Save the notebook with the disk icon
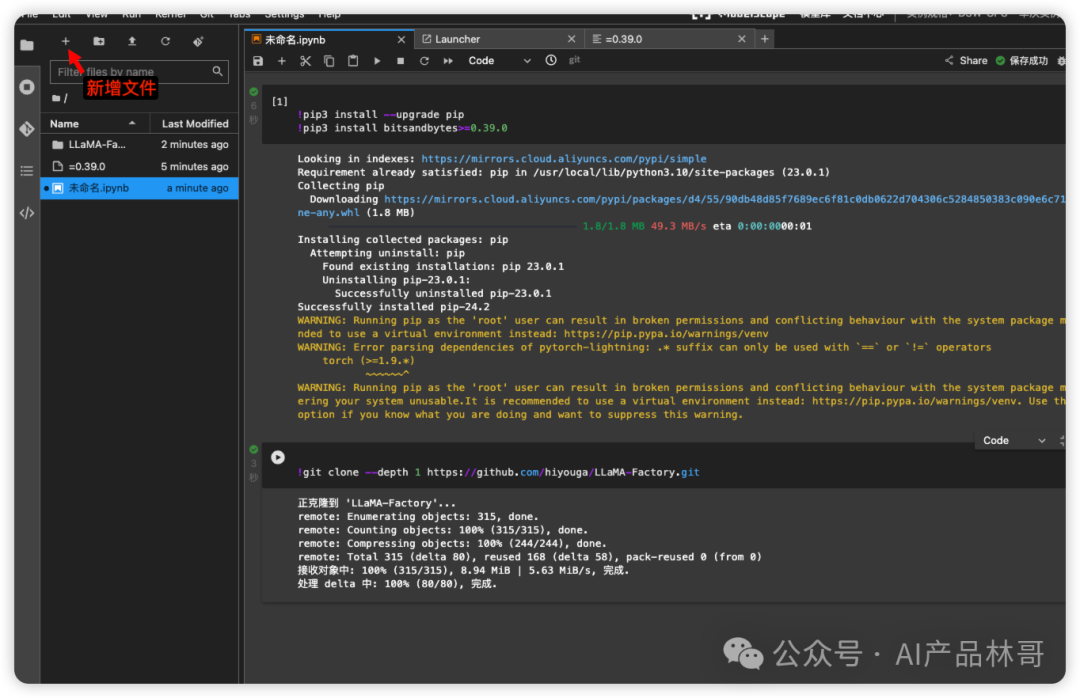Screen dimensions: 1080x698 tap(258, 61)
